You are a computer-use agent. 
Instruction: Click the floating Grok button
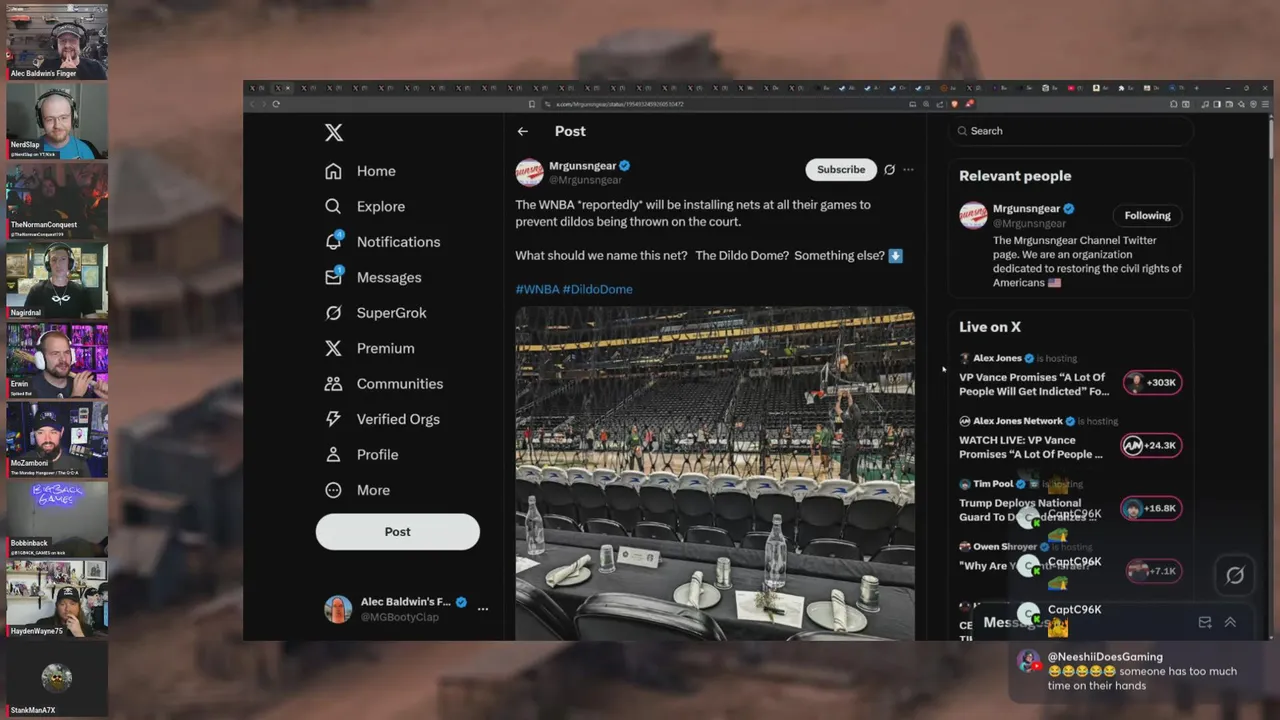coord(1235,575)
